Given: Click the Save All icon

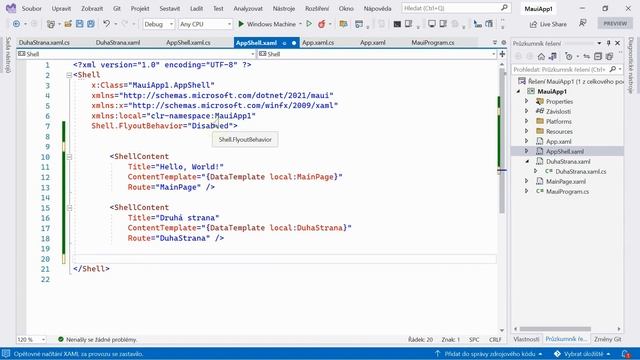Looking at the screenshot, I should click(91, 24).
